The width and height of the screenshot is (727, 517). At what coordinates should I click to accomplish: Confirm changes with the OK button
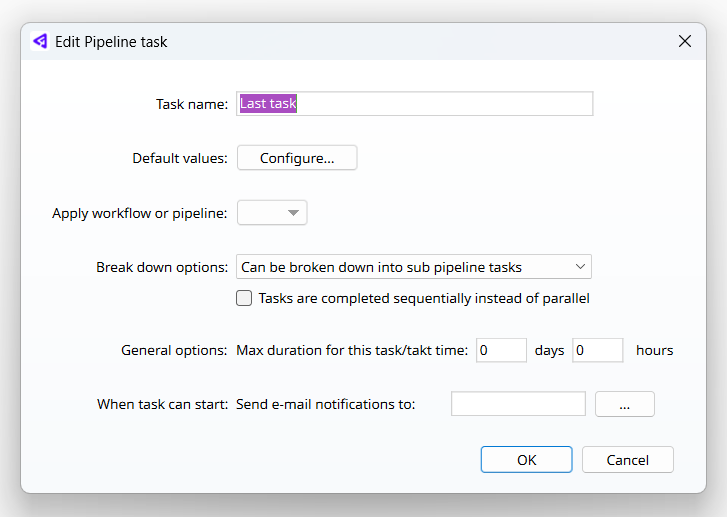pos(526,460)
